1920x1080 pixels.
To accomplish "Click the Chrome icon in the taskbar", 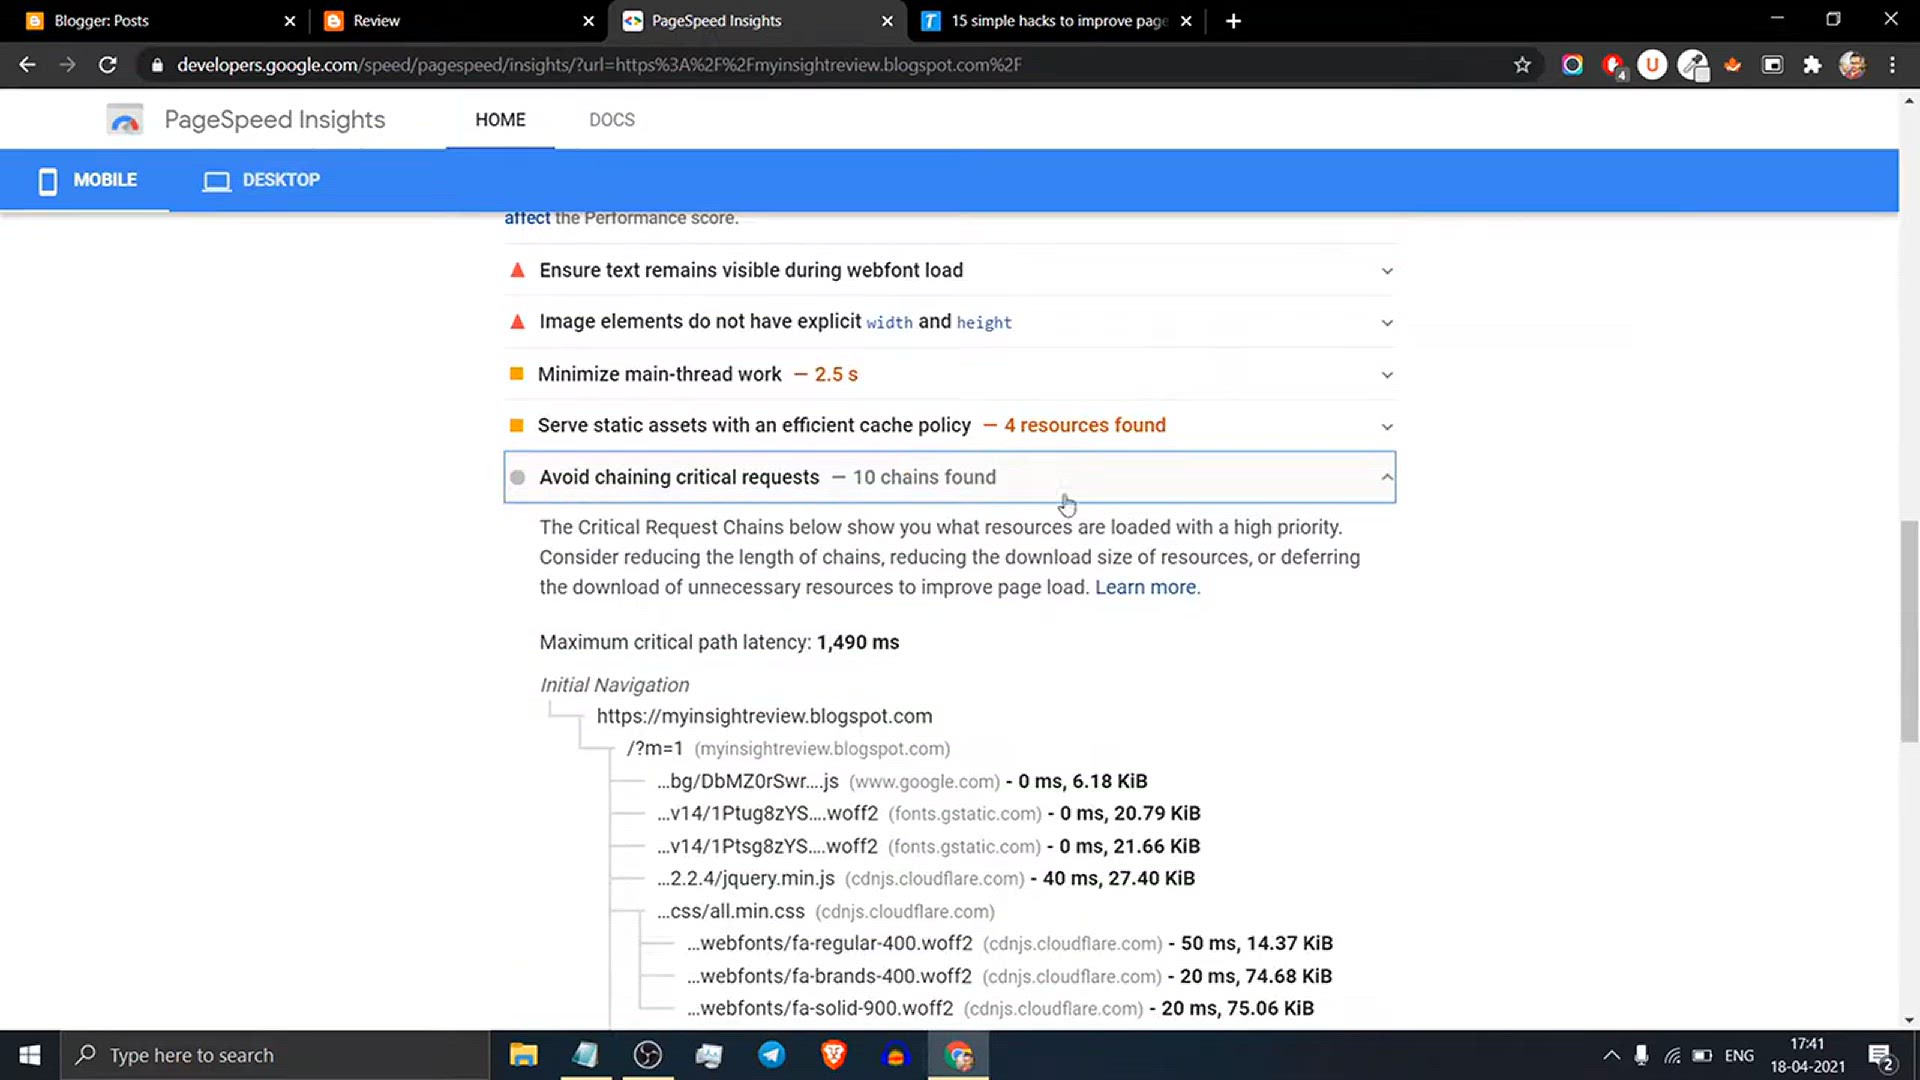I will point(958,1055).
